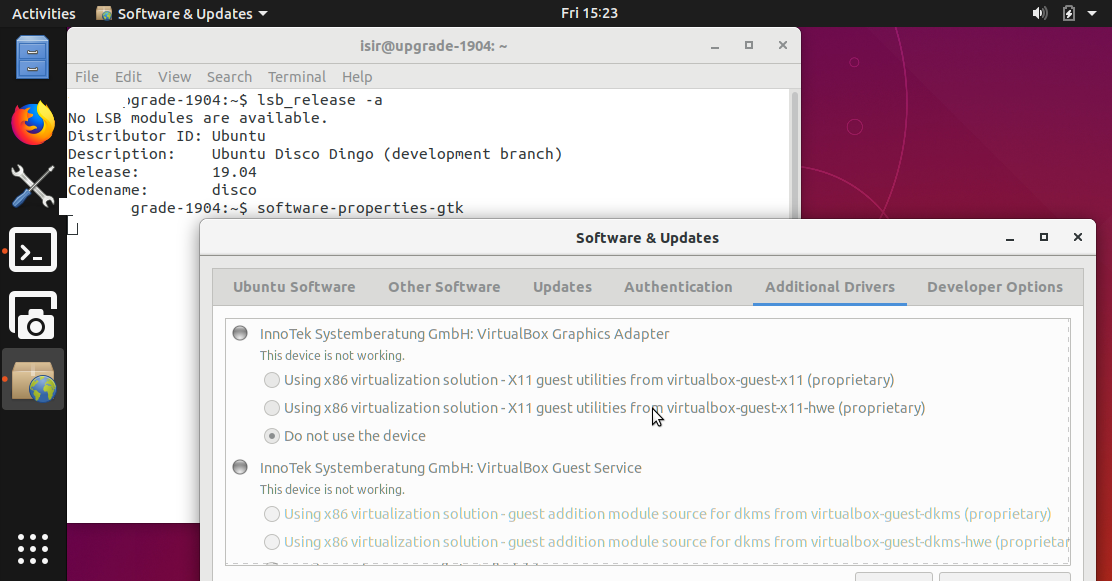This screenshot has width=1112, height=581.
Task: Open Terminal Search menu
Action: 229,77
